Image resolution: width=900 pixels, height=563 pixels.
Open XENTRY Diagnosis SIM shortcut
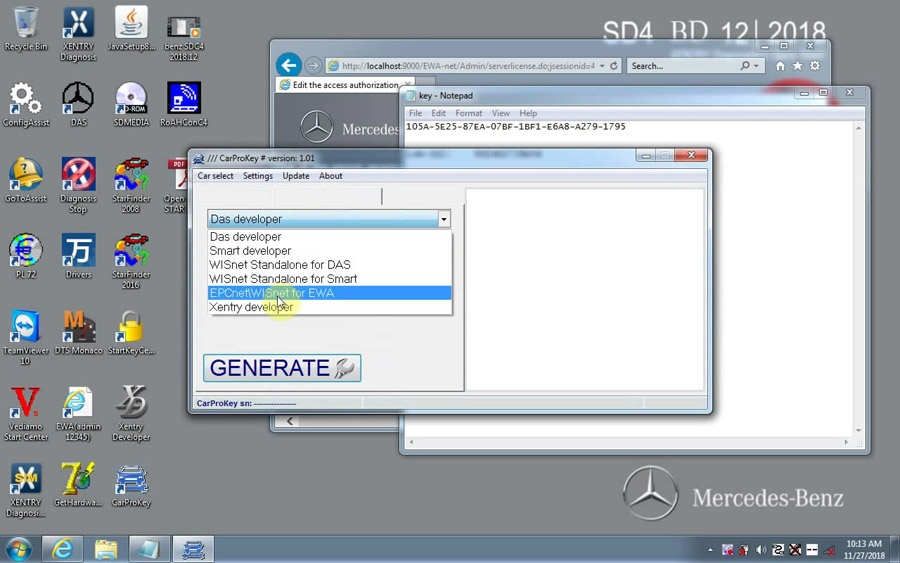(26, 489)
